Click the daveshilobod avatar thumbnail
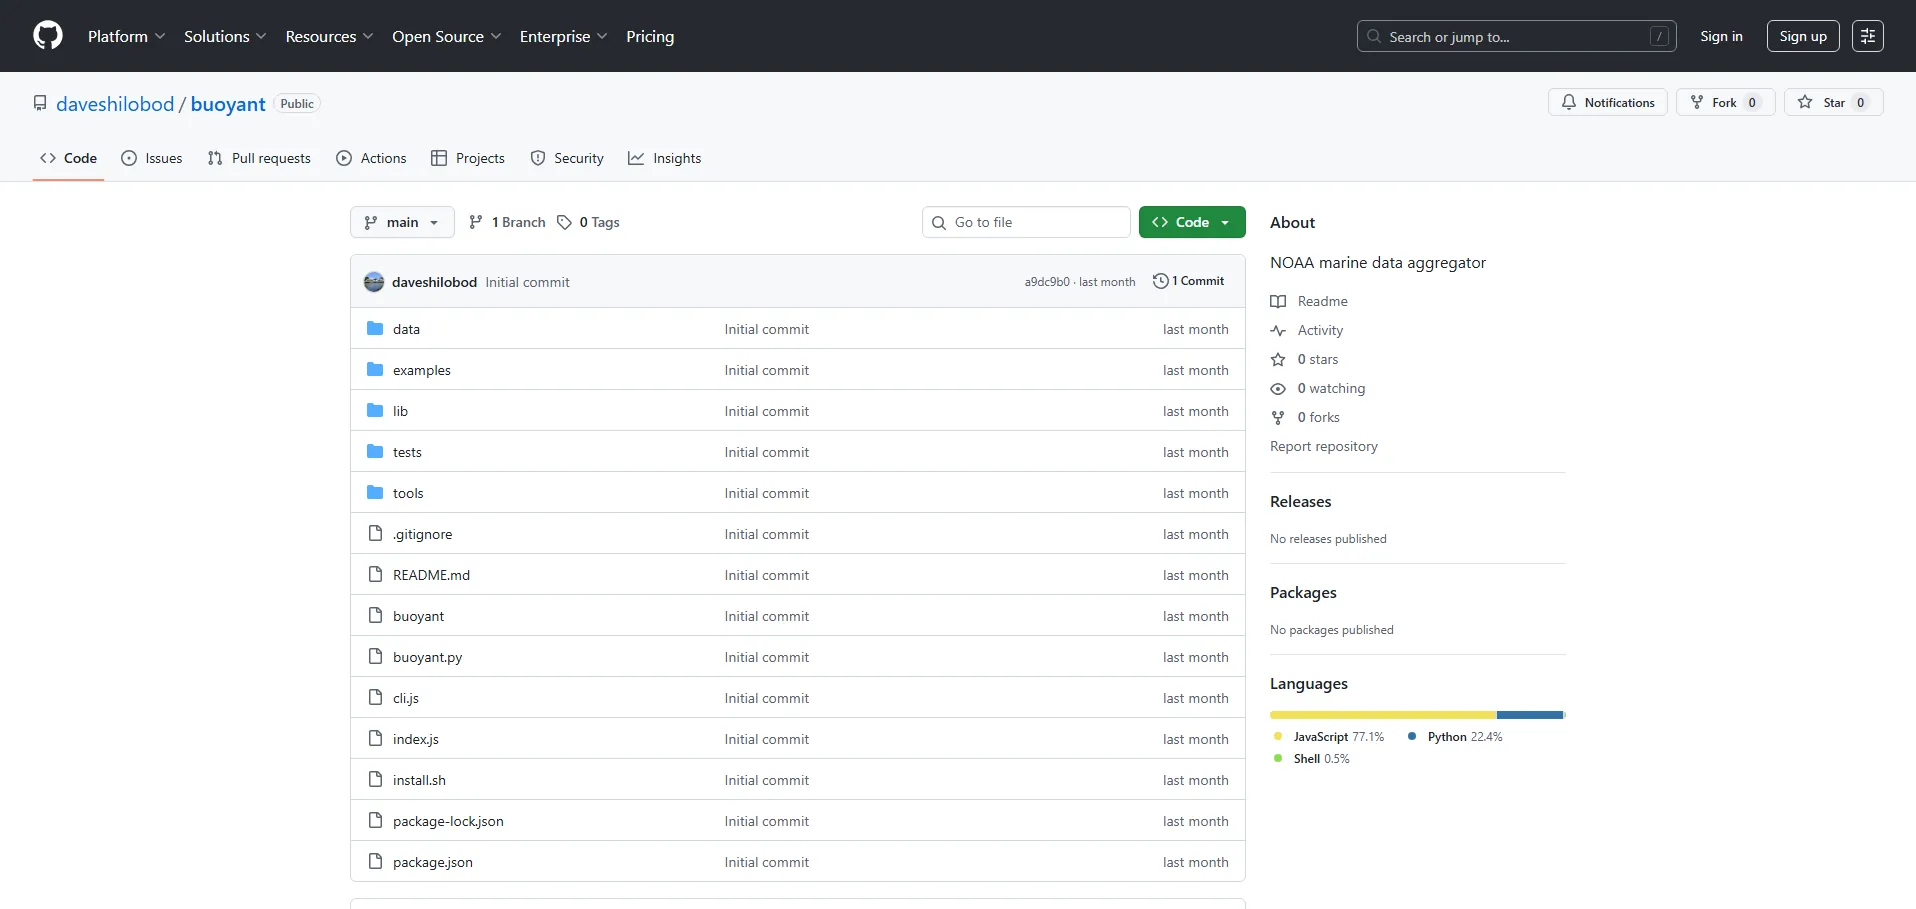The image size is (1916, 909). coord(374,282)
